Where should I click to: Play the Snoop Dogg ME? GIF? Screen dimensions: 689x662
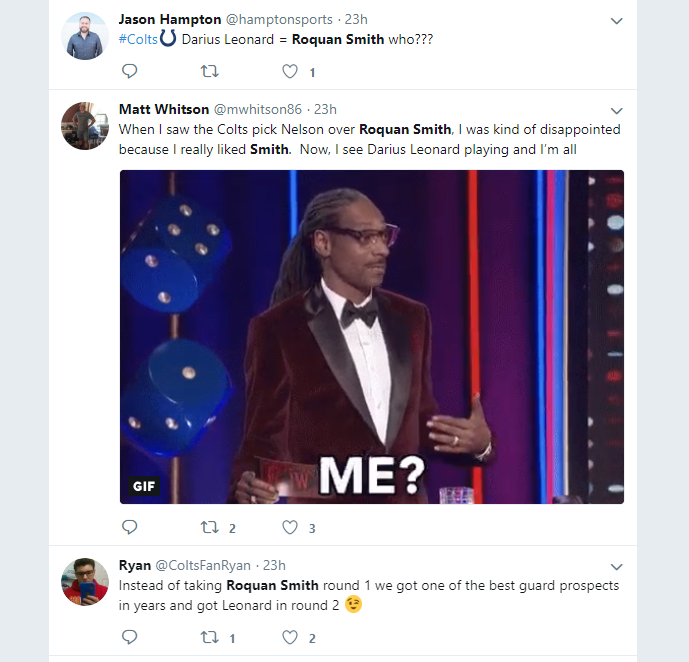coord(371,336)
